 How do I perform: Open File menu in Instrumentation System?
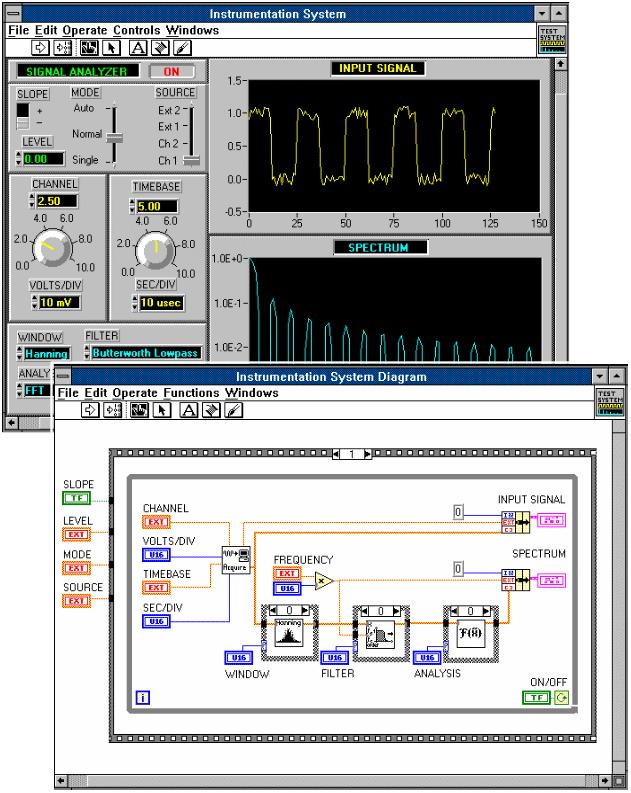coord(19,30)
